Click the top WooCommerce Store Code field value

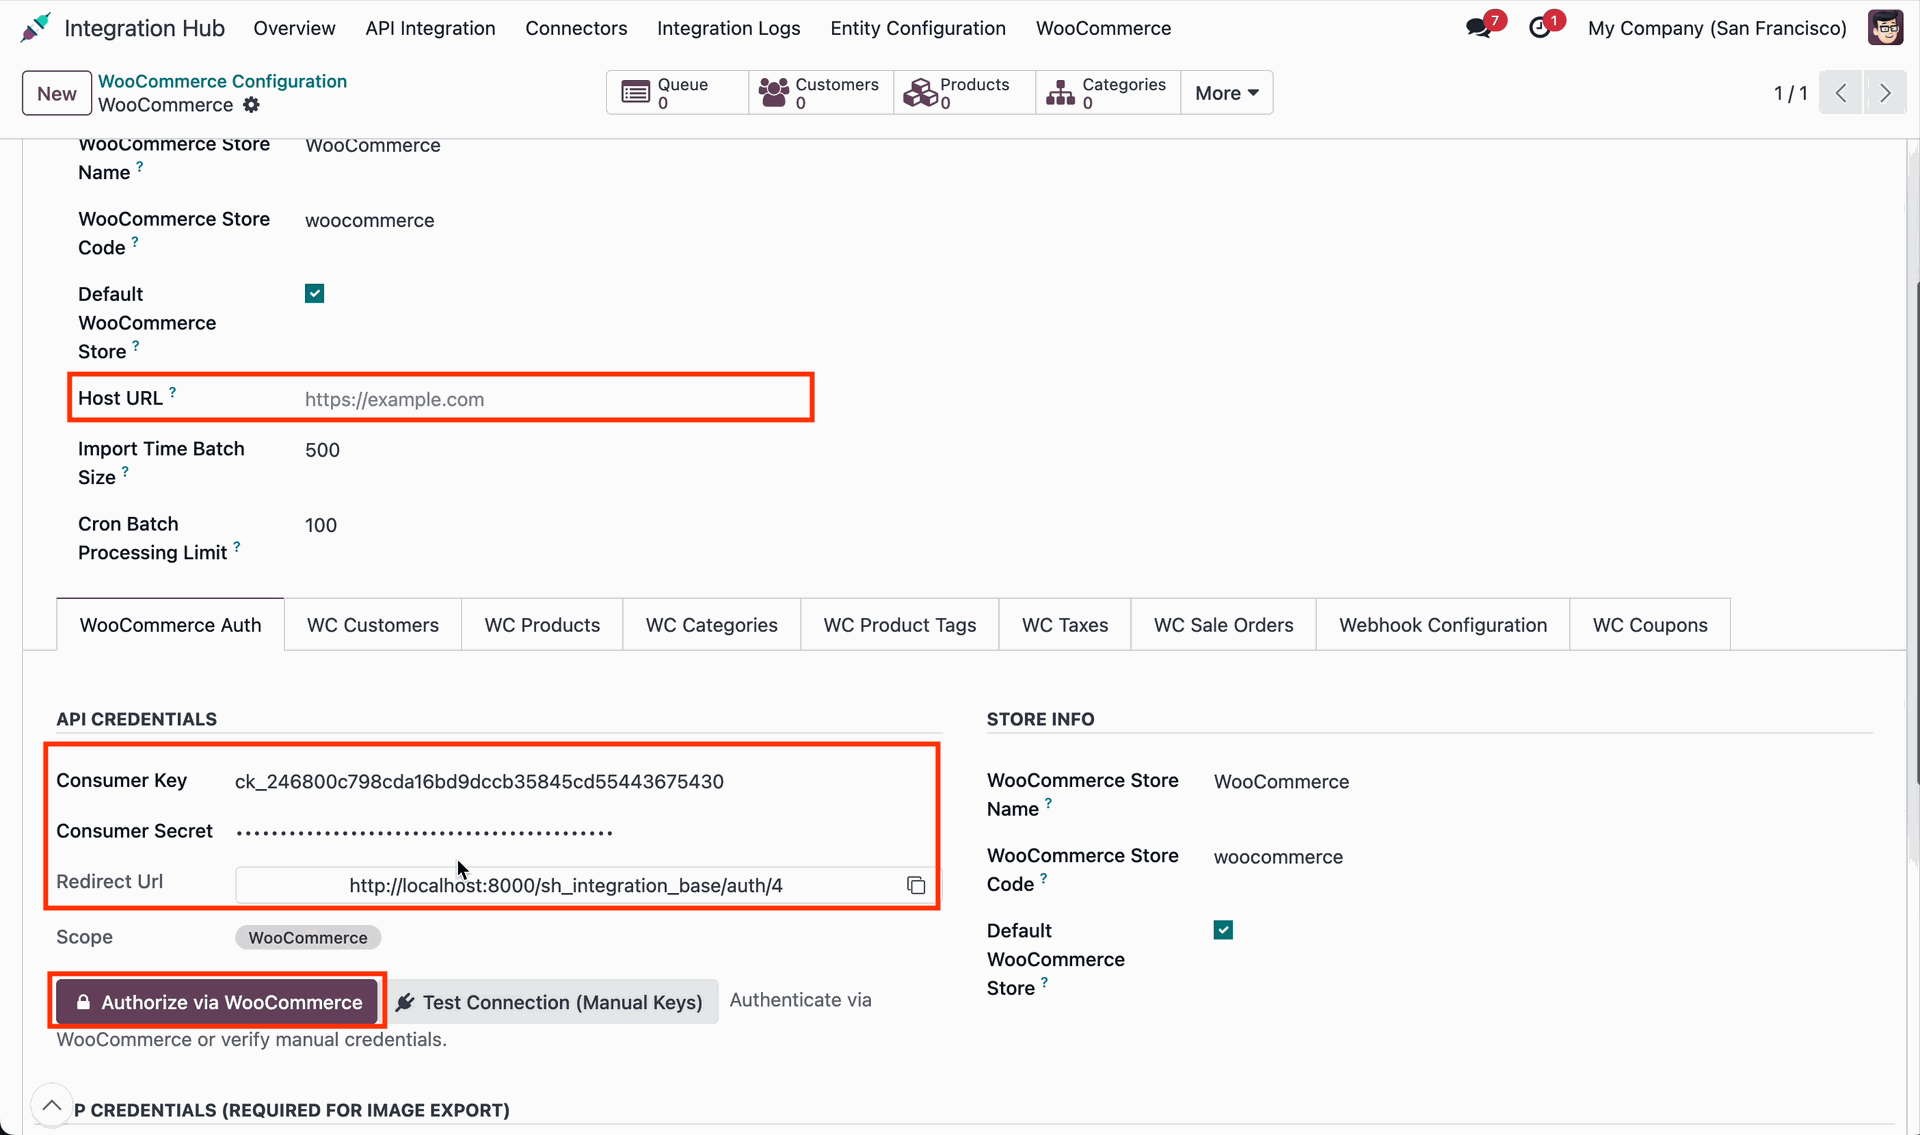(x=370, y=220)
